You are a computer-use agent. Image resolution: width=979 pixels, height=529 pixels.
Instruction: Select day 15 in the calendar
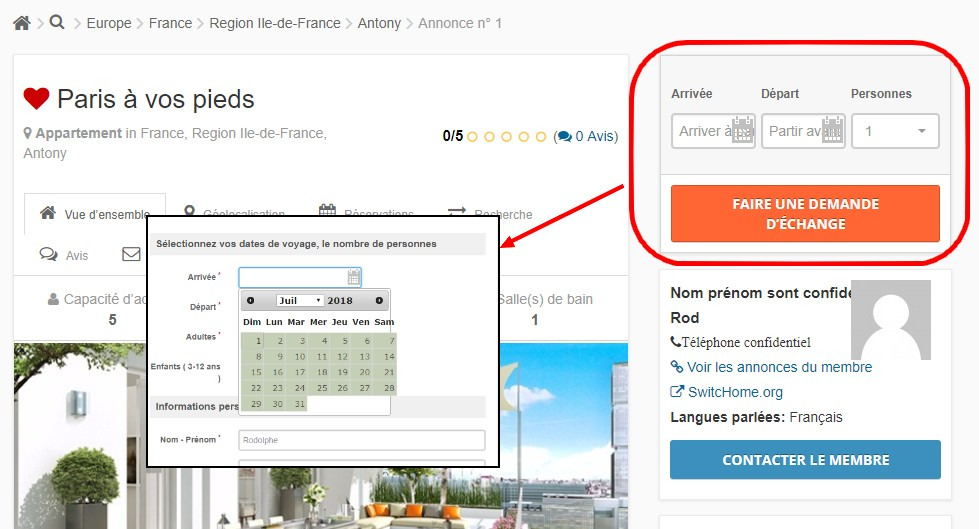tap(256, 372)
